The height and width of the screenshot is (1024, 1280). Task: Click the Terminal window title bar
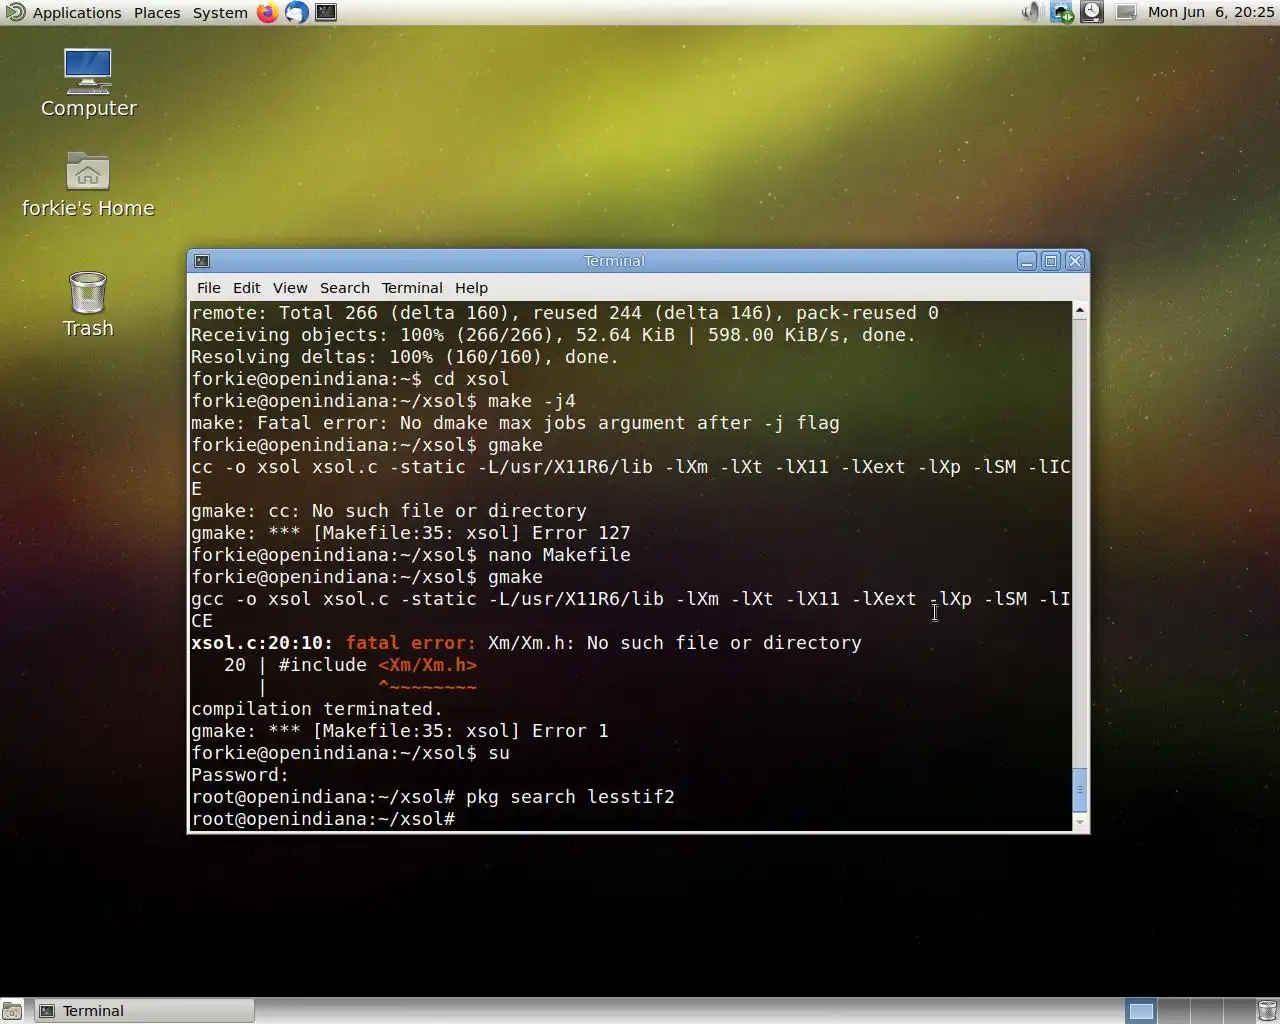point(614,261)
